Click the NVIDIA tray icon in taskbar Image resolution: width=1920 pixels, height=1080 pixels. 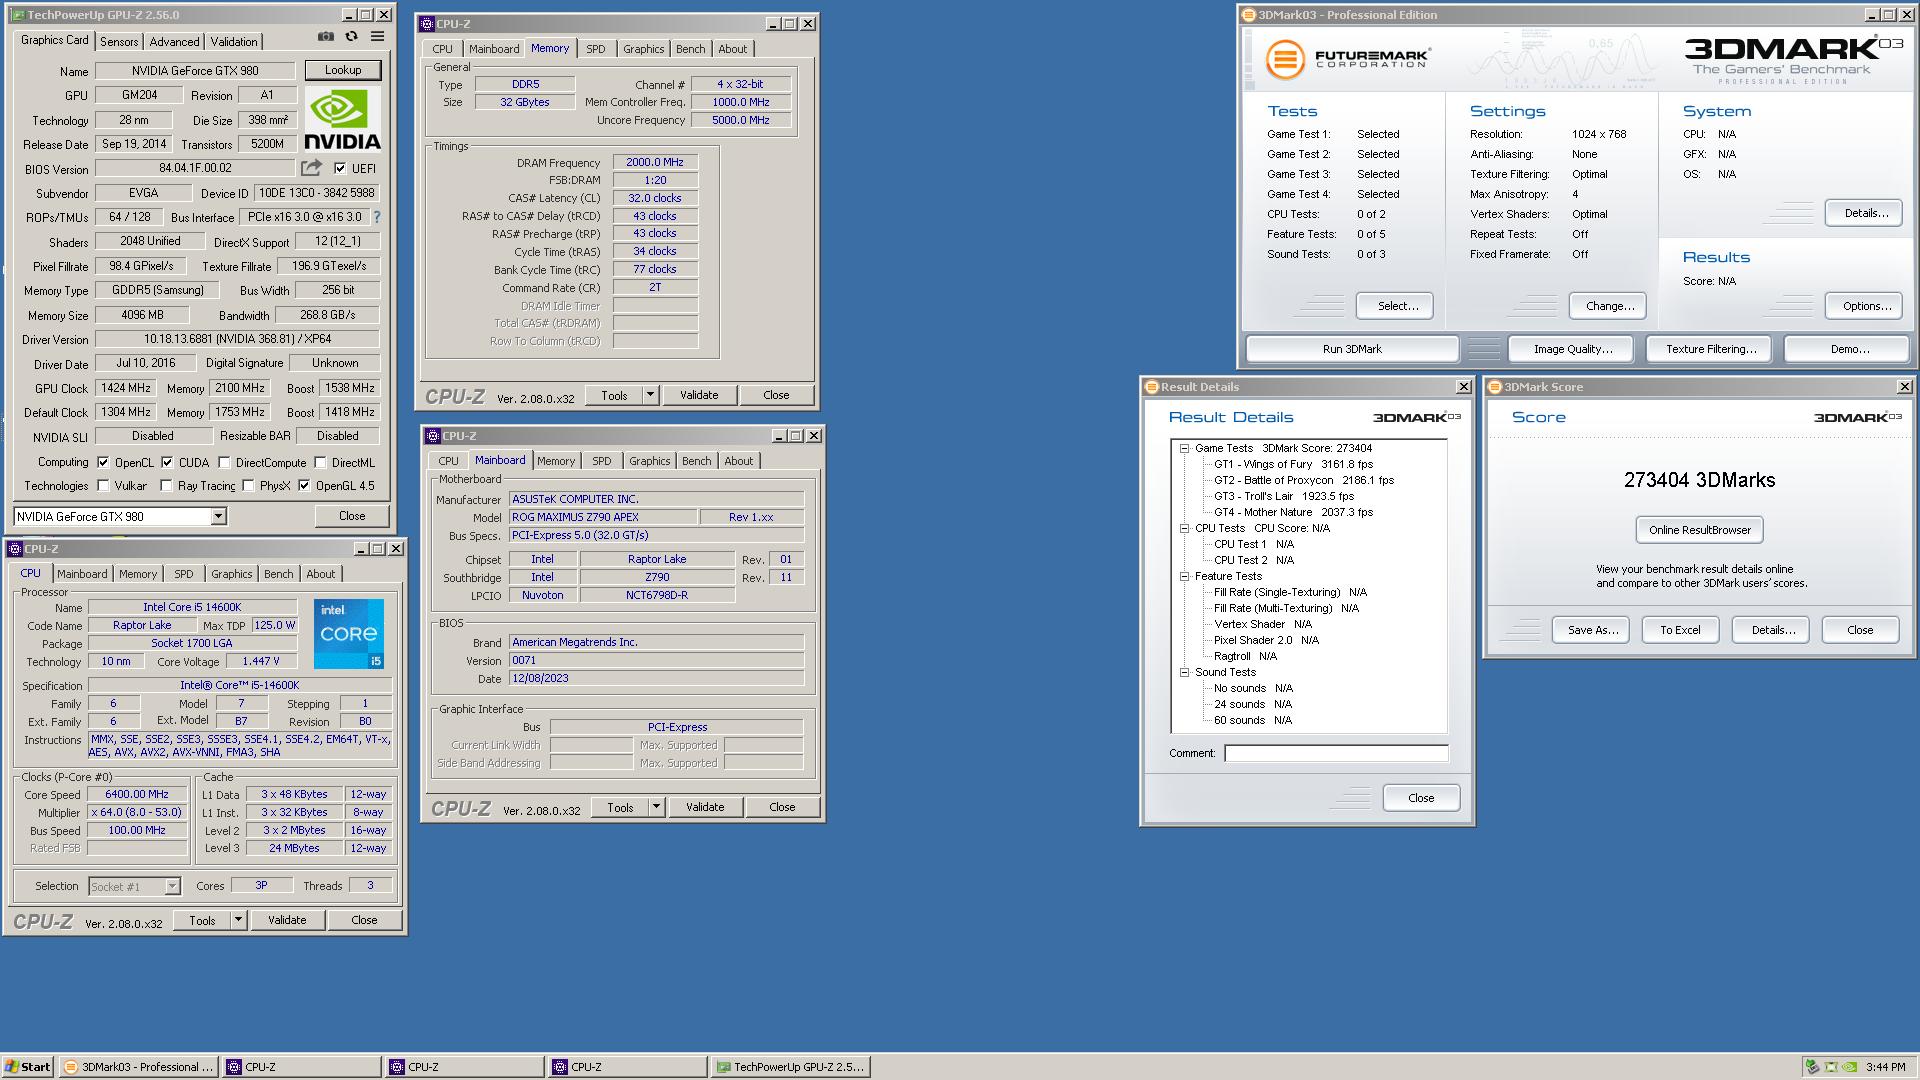coord(1851,1067)
